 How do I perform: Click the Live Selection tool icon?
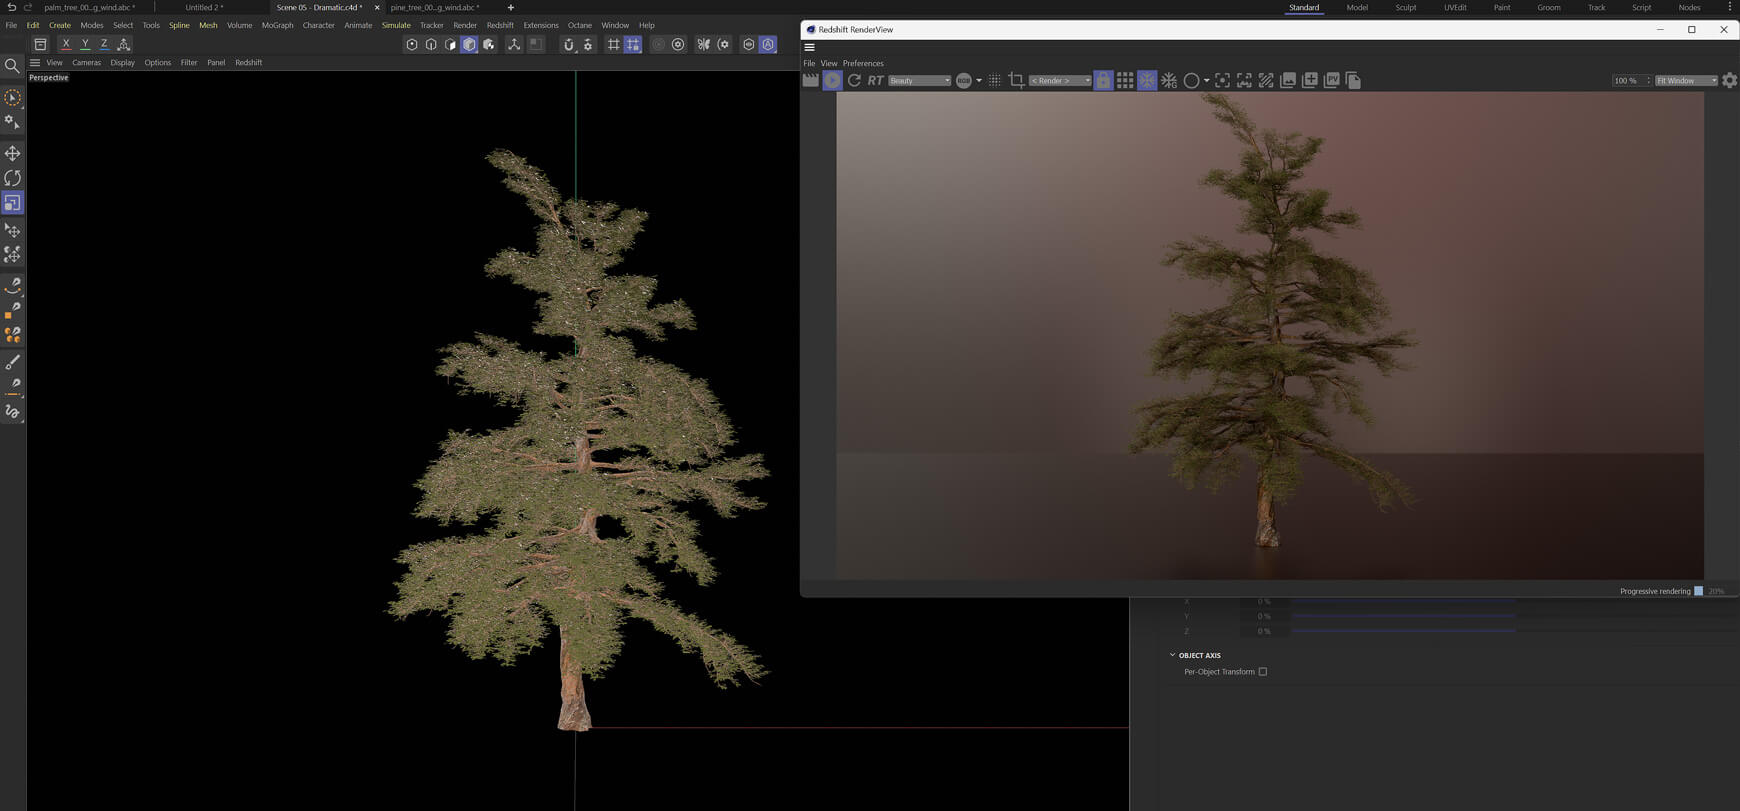pyautogui.click(x=12, y=98)
